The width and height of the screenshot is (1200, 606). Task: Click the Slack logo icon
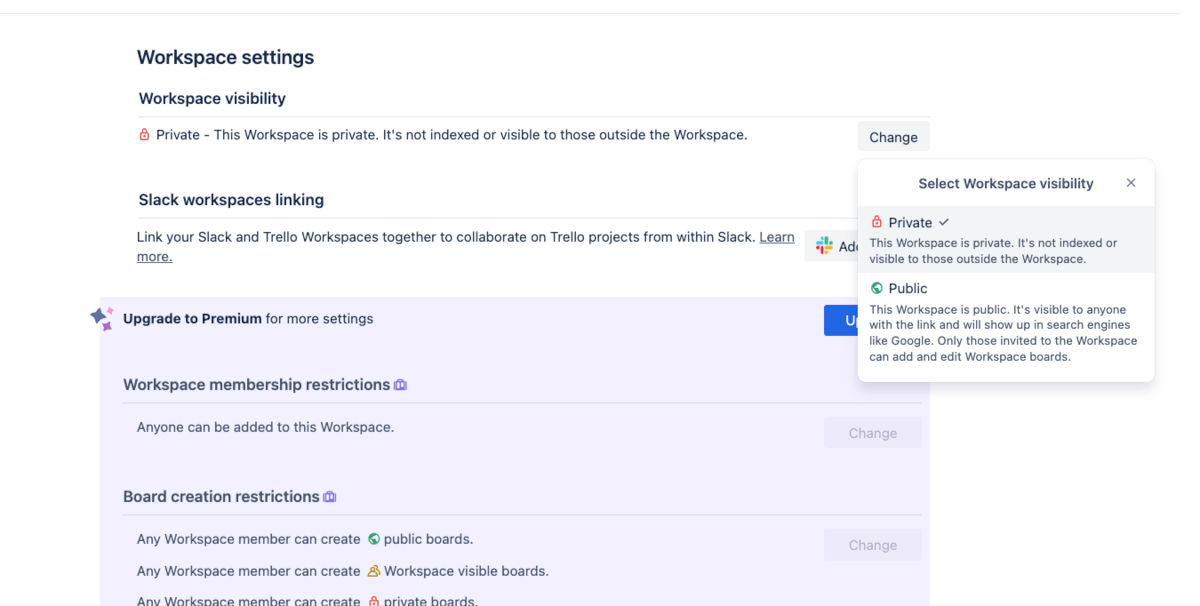pos(824,246)
